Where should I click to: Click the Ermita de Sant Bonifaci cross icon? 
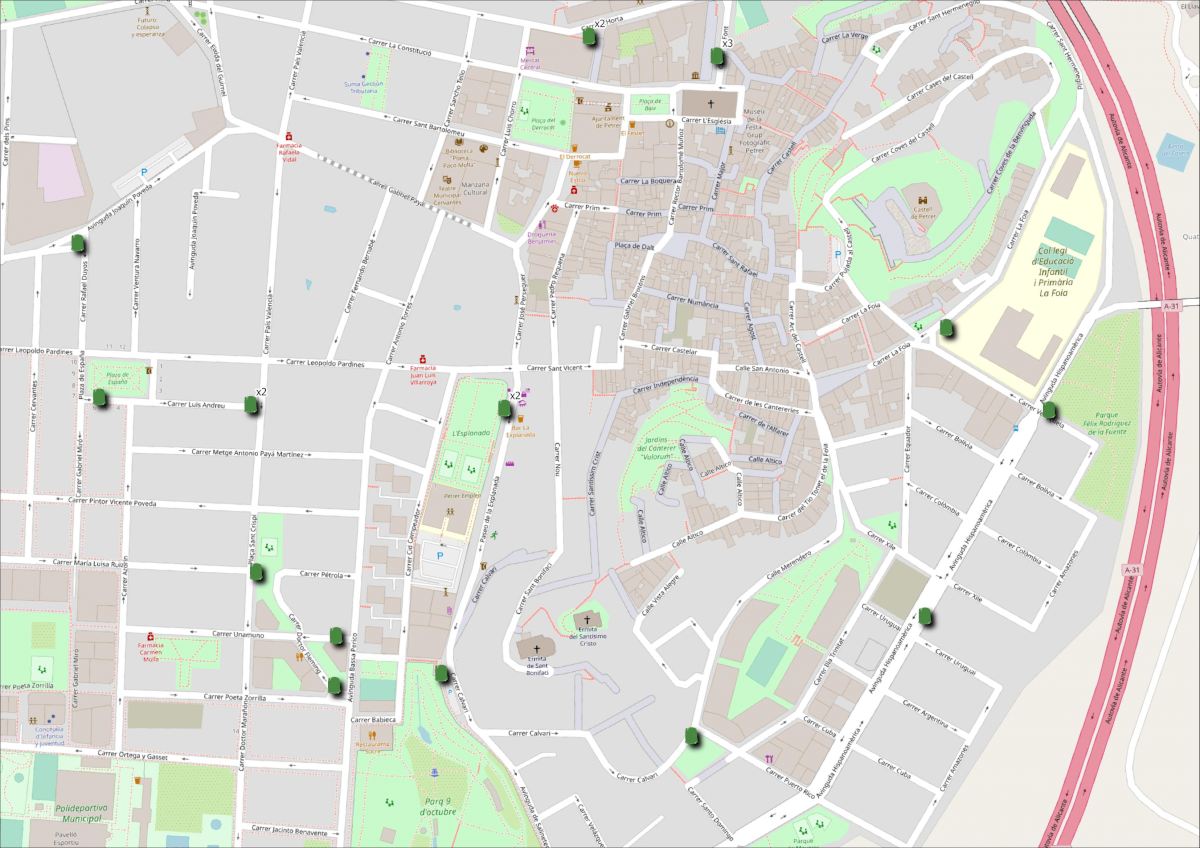coord(536,647)
